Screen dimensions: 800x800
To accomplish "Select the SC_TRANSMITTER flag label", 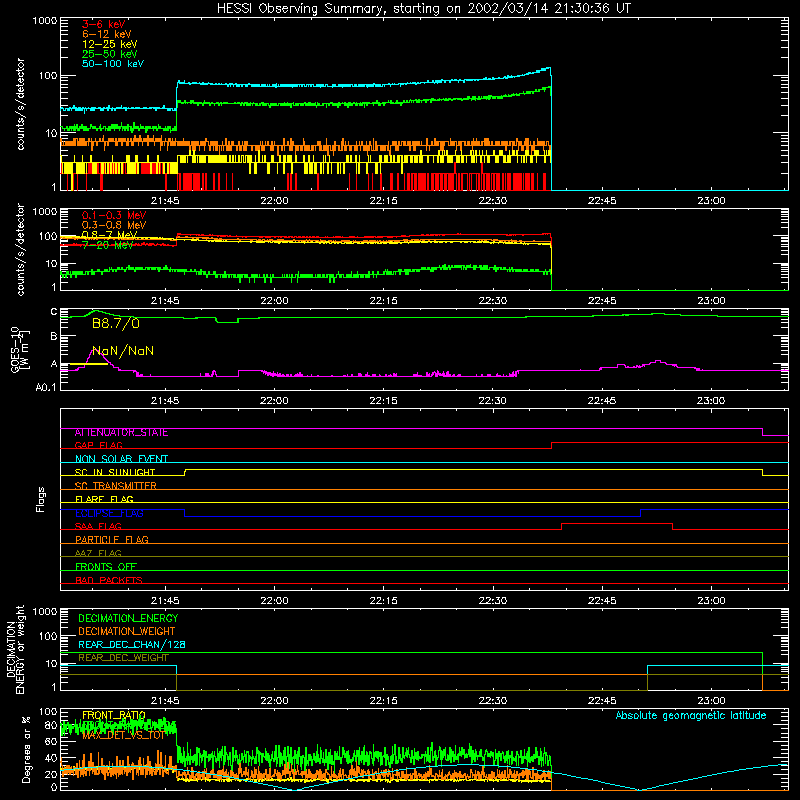I will (115, 486).
